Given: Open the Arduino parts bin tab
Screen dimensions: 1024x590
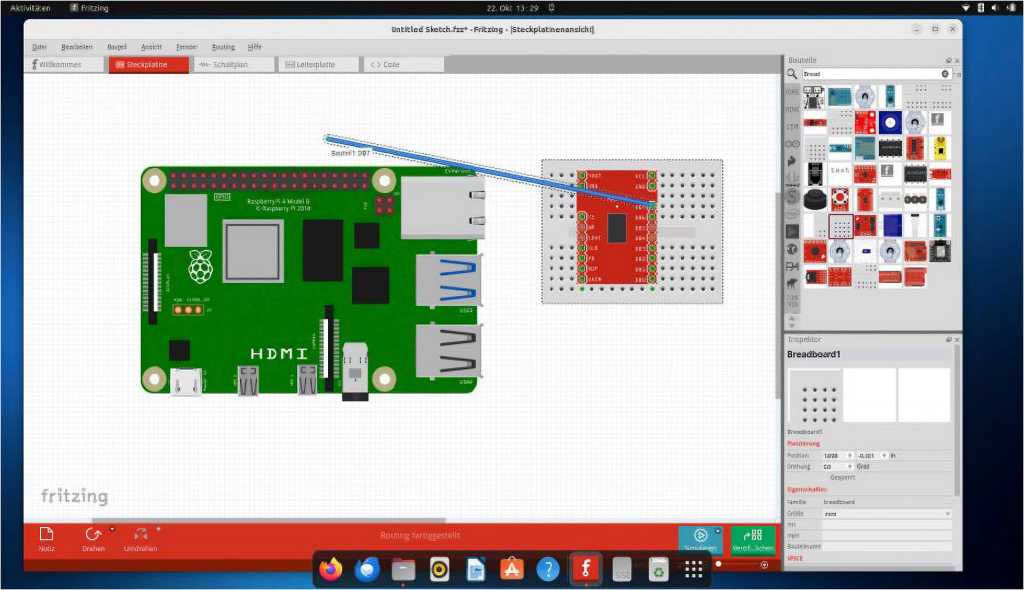Looking at the screenshot, I should [792, 144].
